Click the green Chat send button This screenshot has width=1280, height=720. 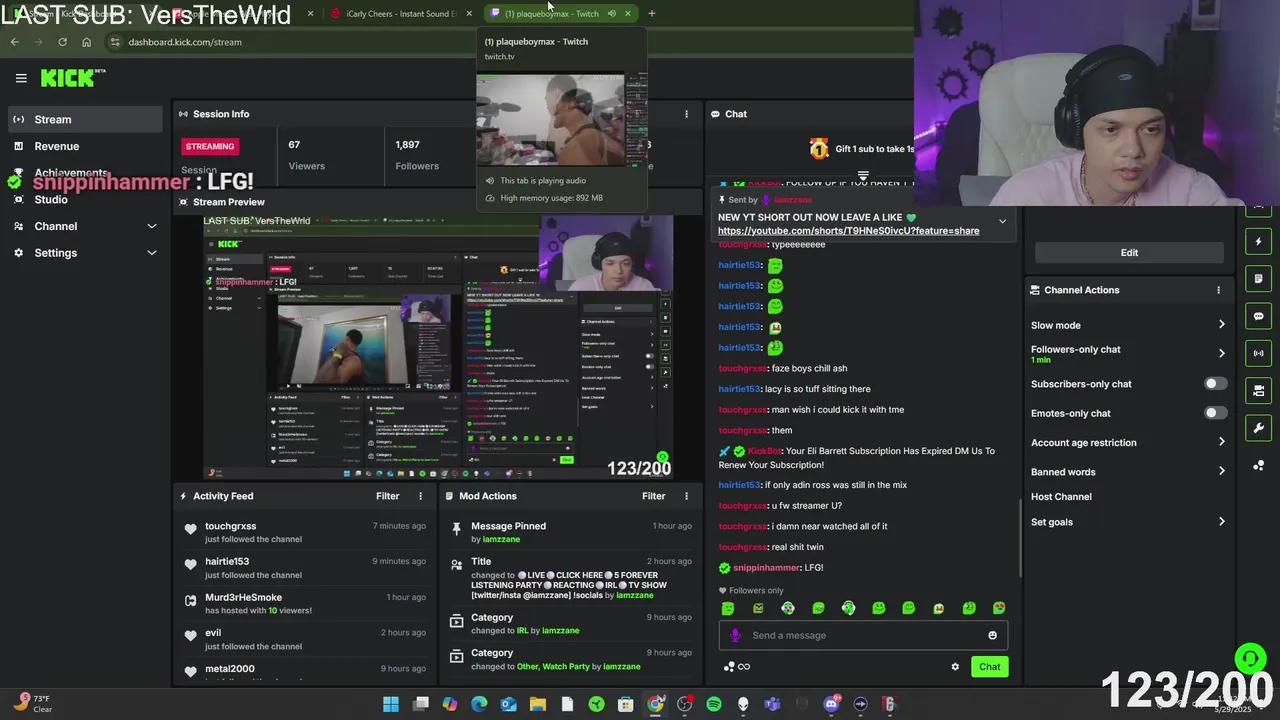click(989, 667)
